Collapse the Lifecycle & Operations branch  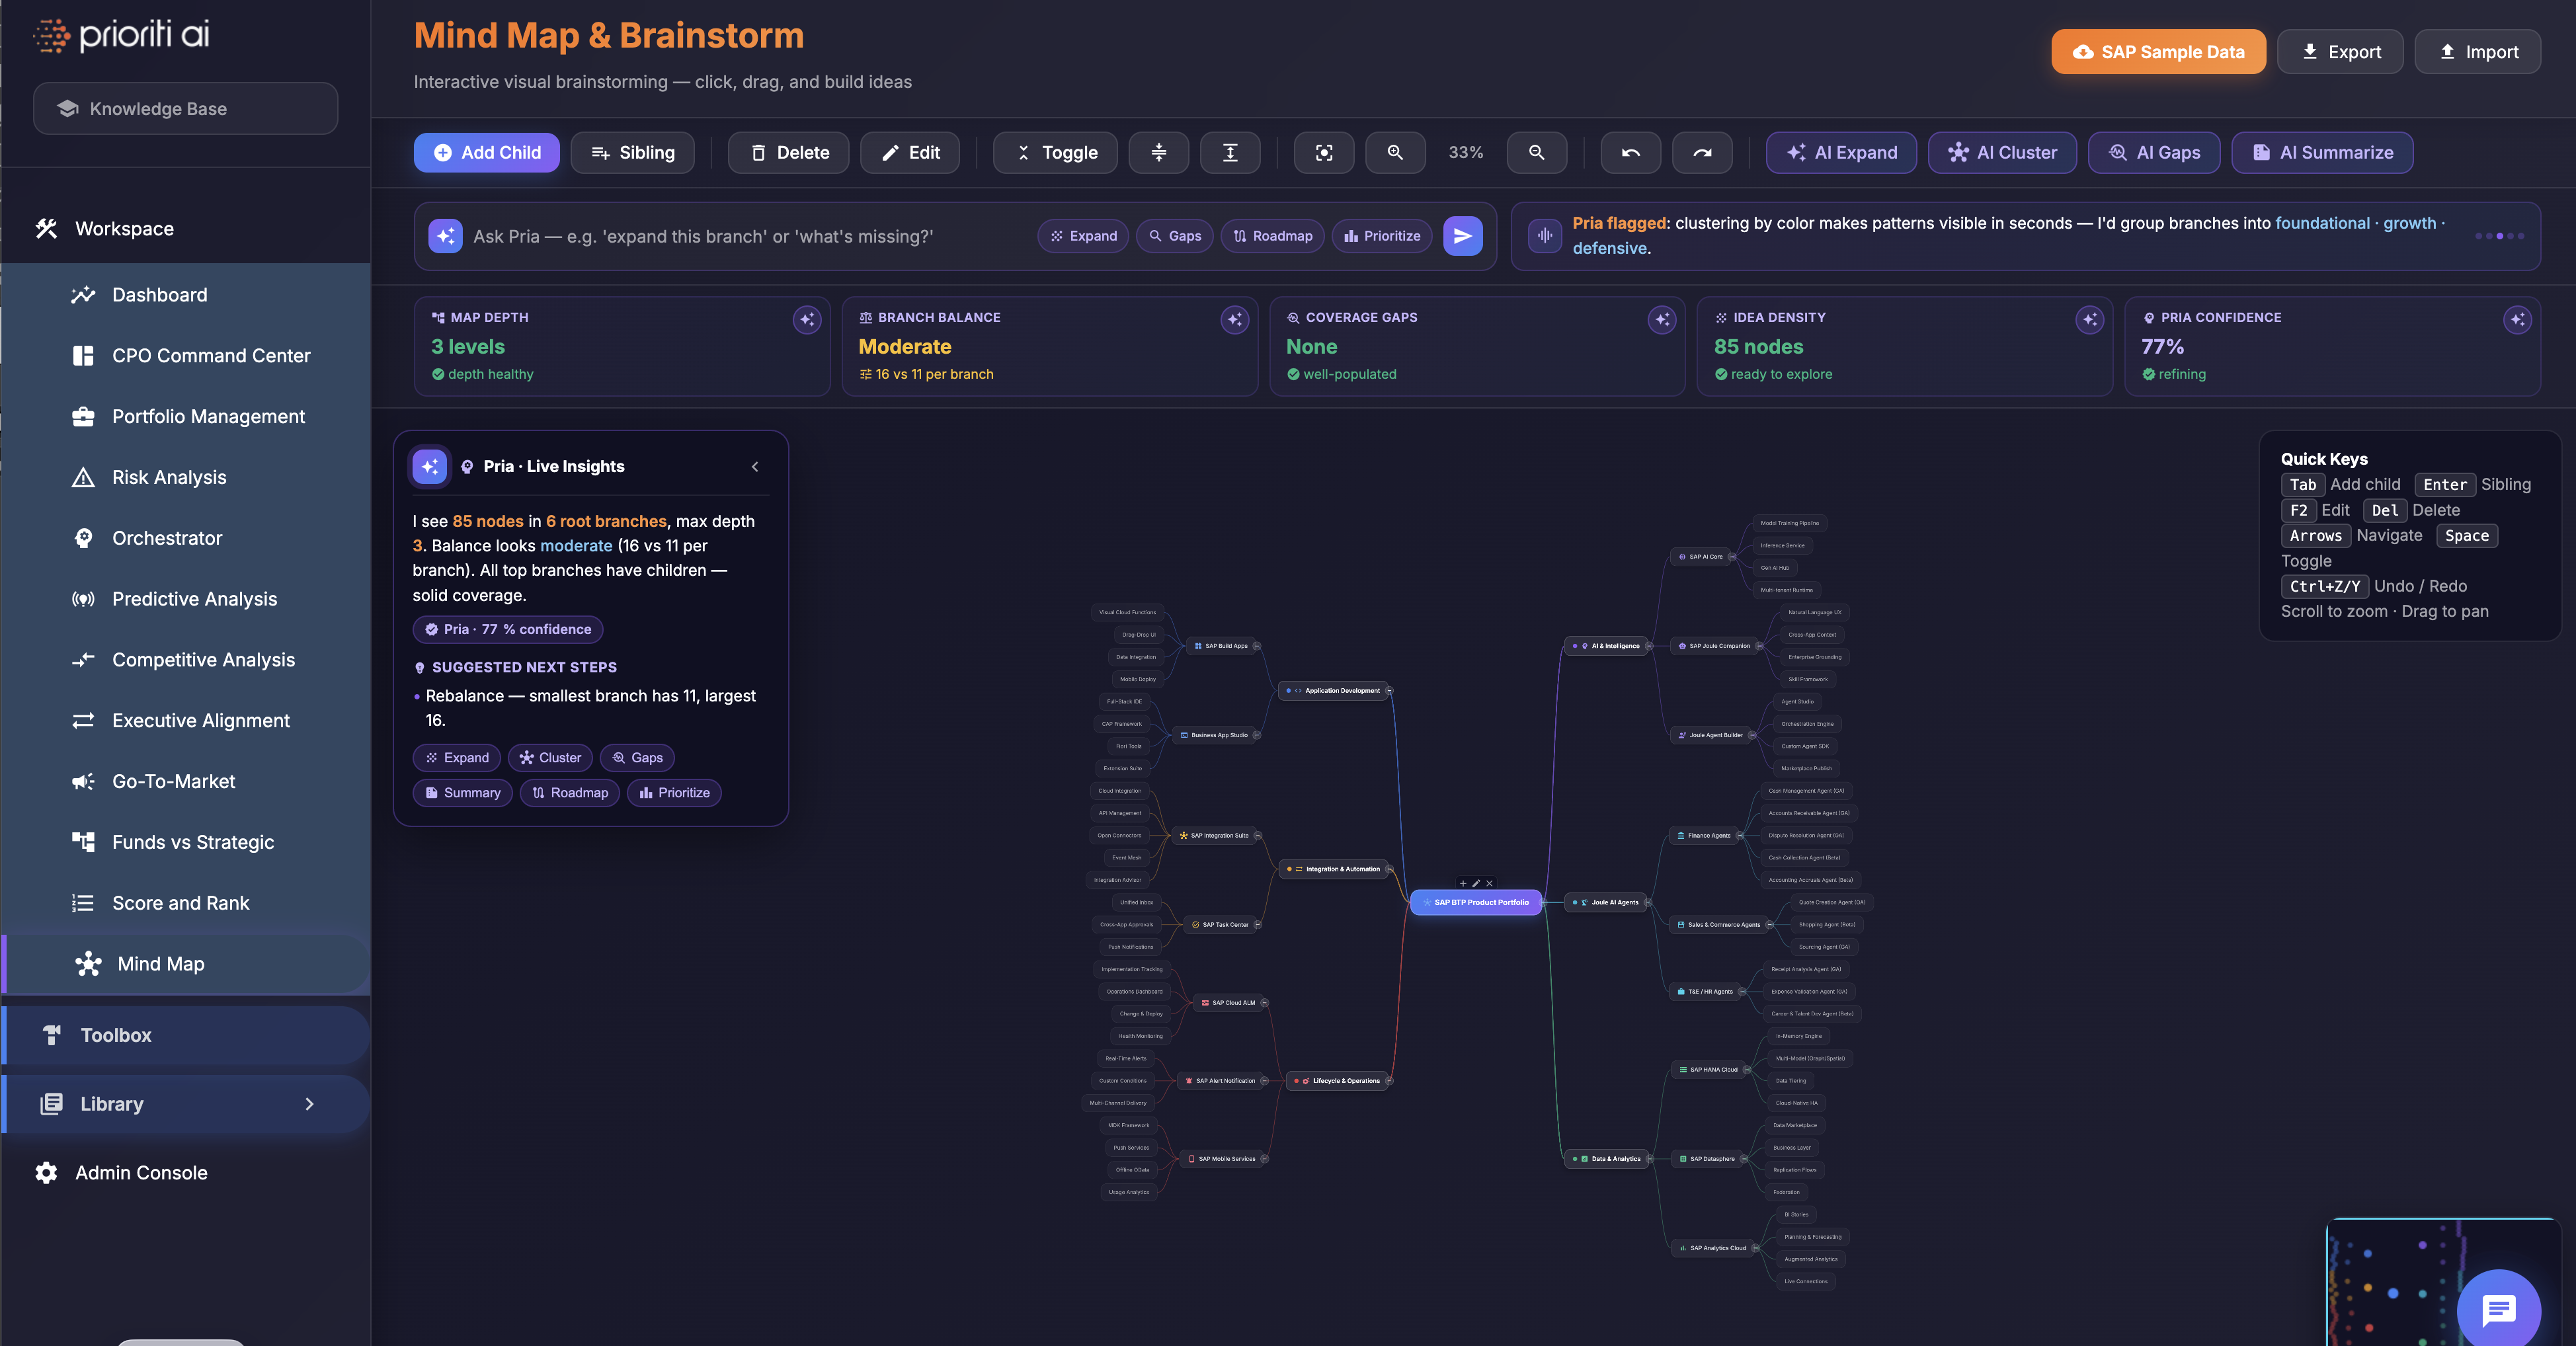click(x=1389, y=1081)
